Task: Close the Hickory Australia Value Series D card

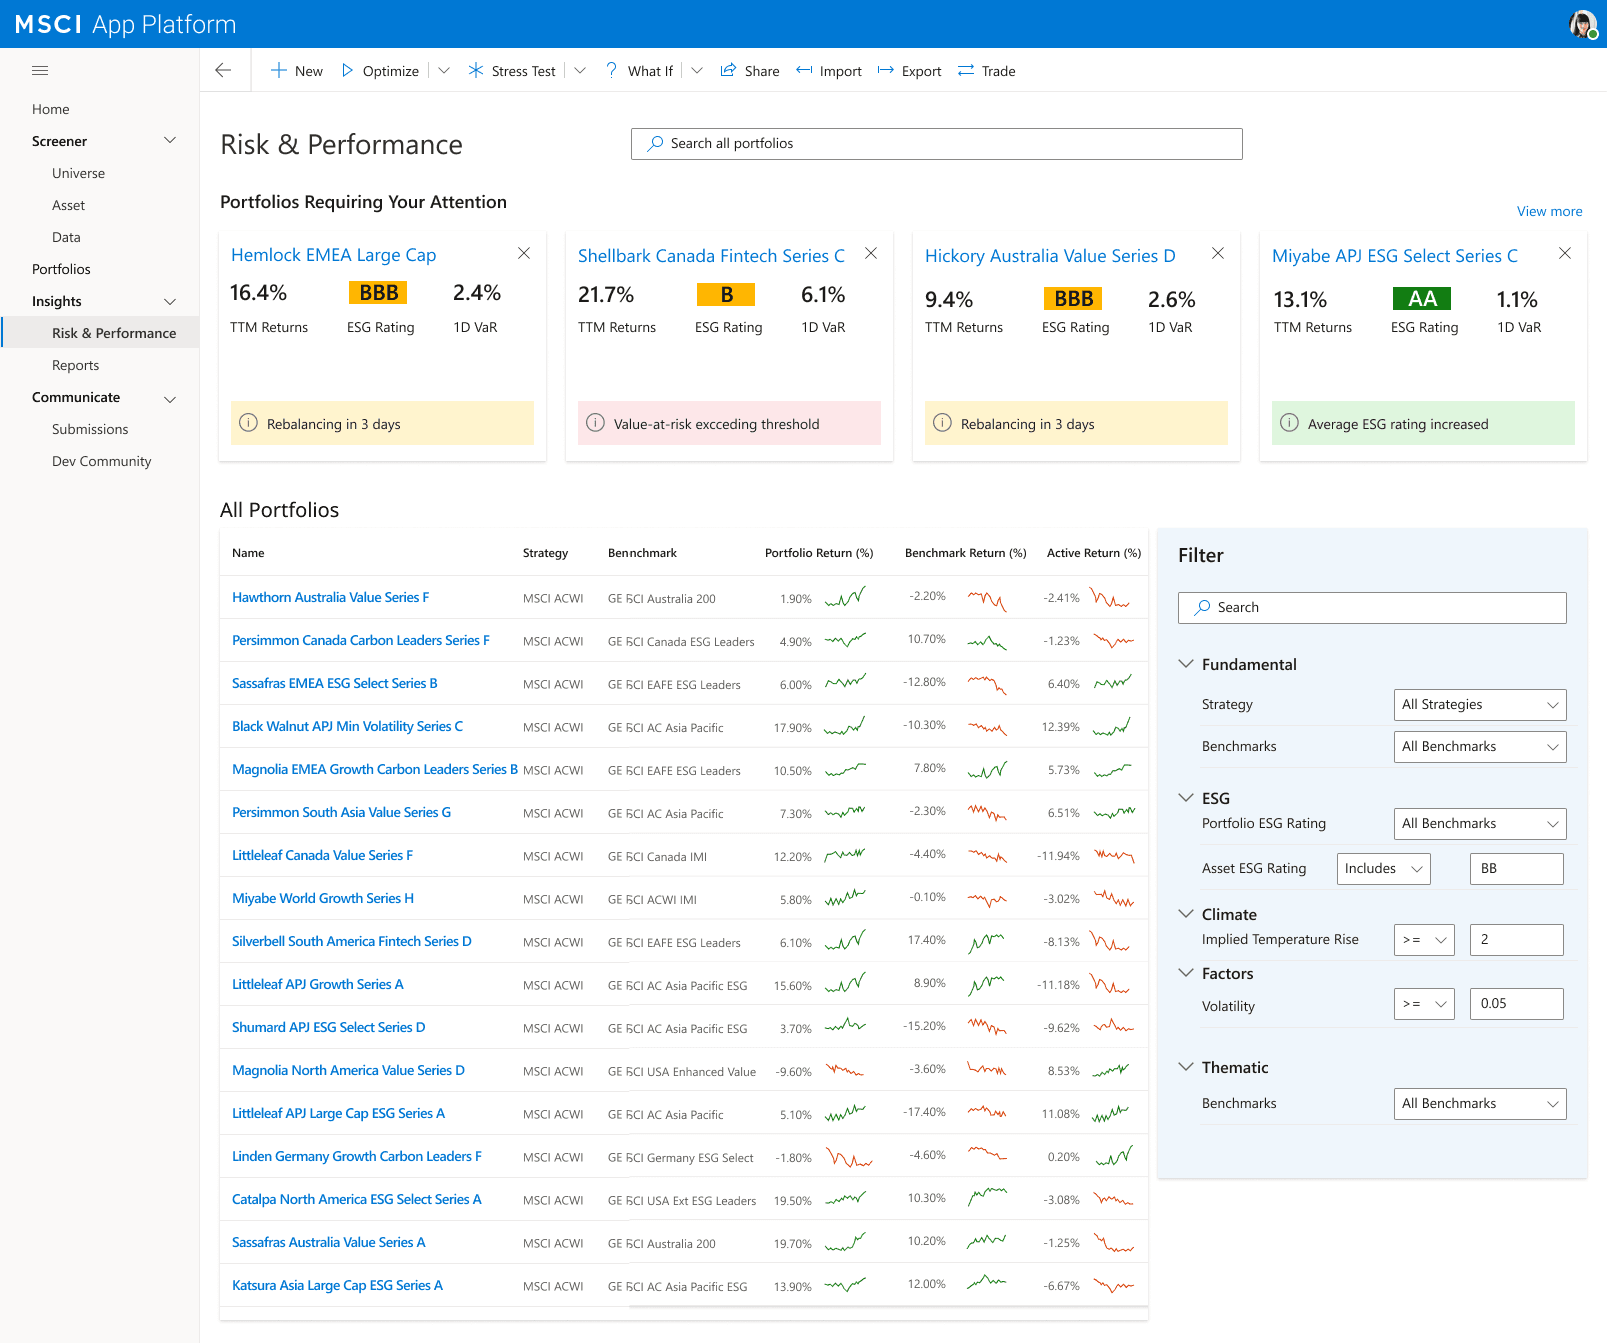Action: tap(1218, 253)
